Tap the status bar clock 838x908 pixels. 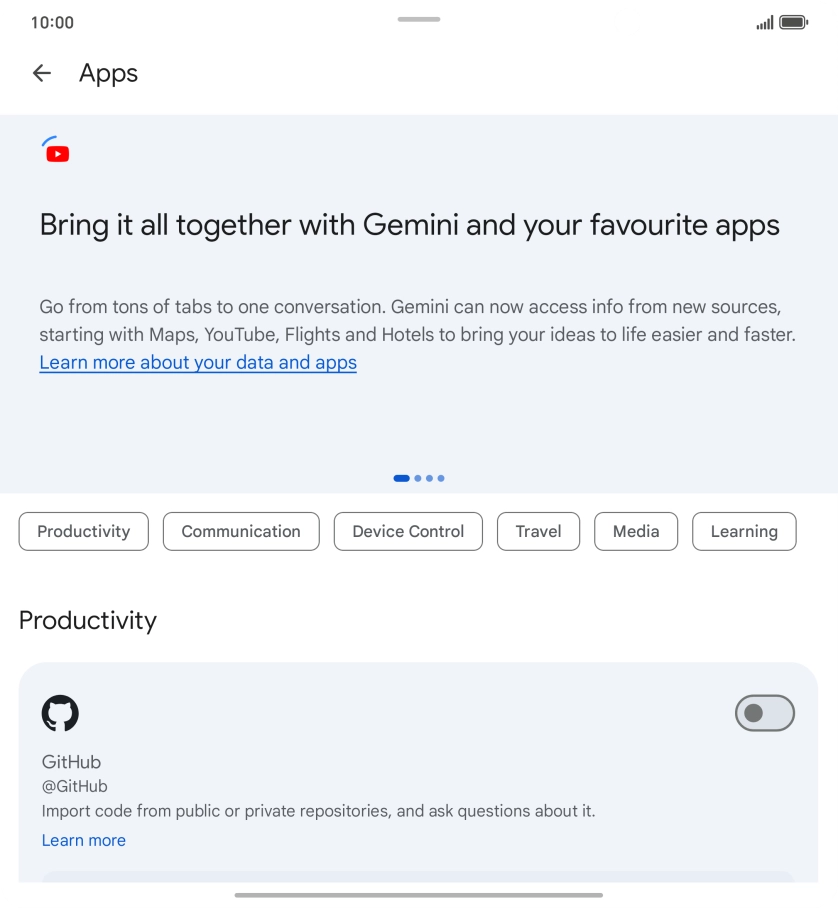click(x=52, y=22)
